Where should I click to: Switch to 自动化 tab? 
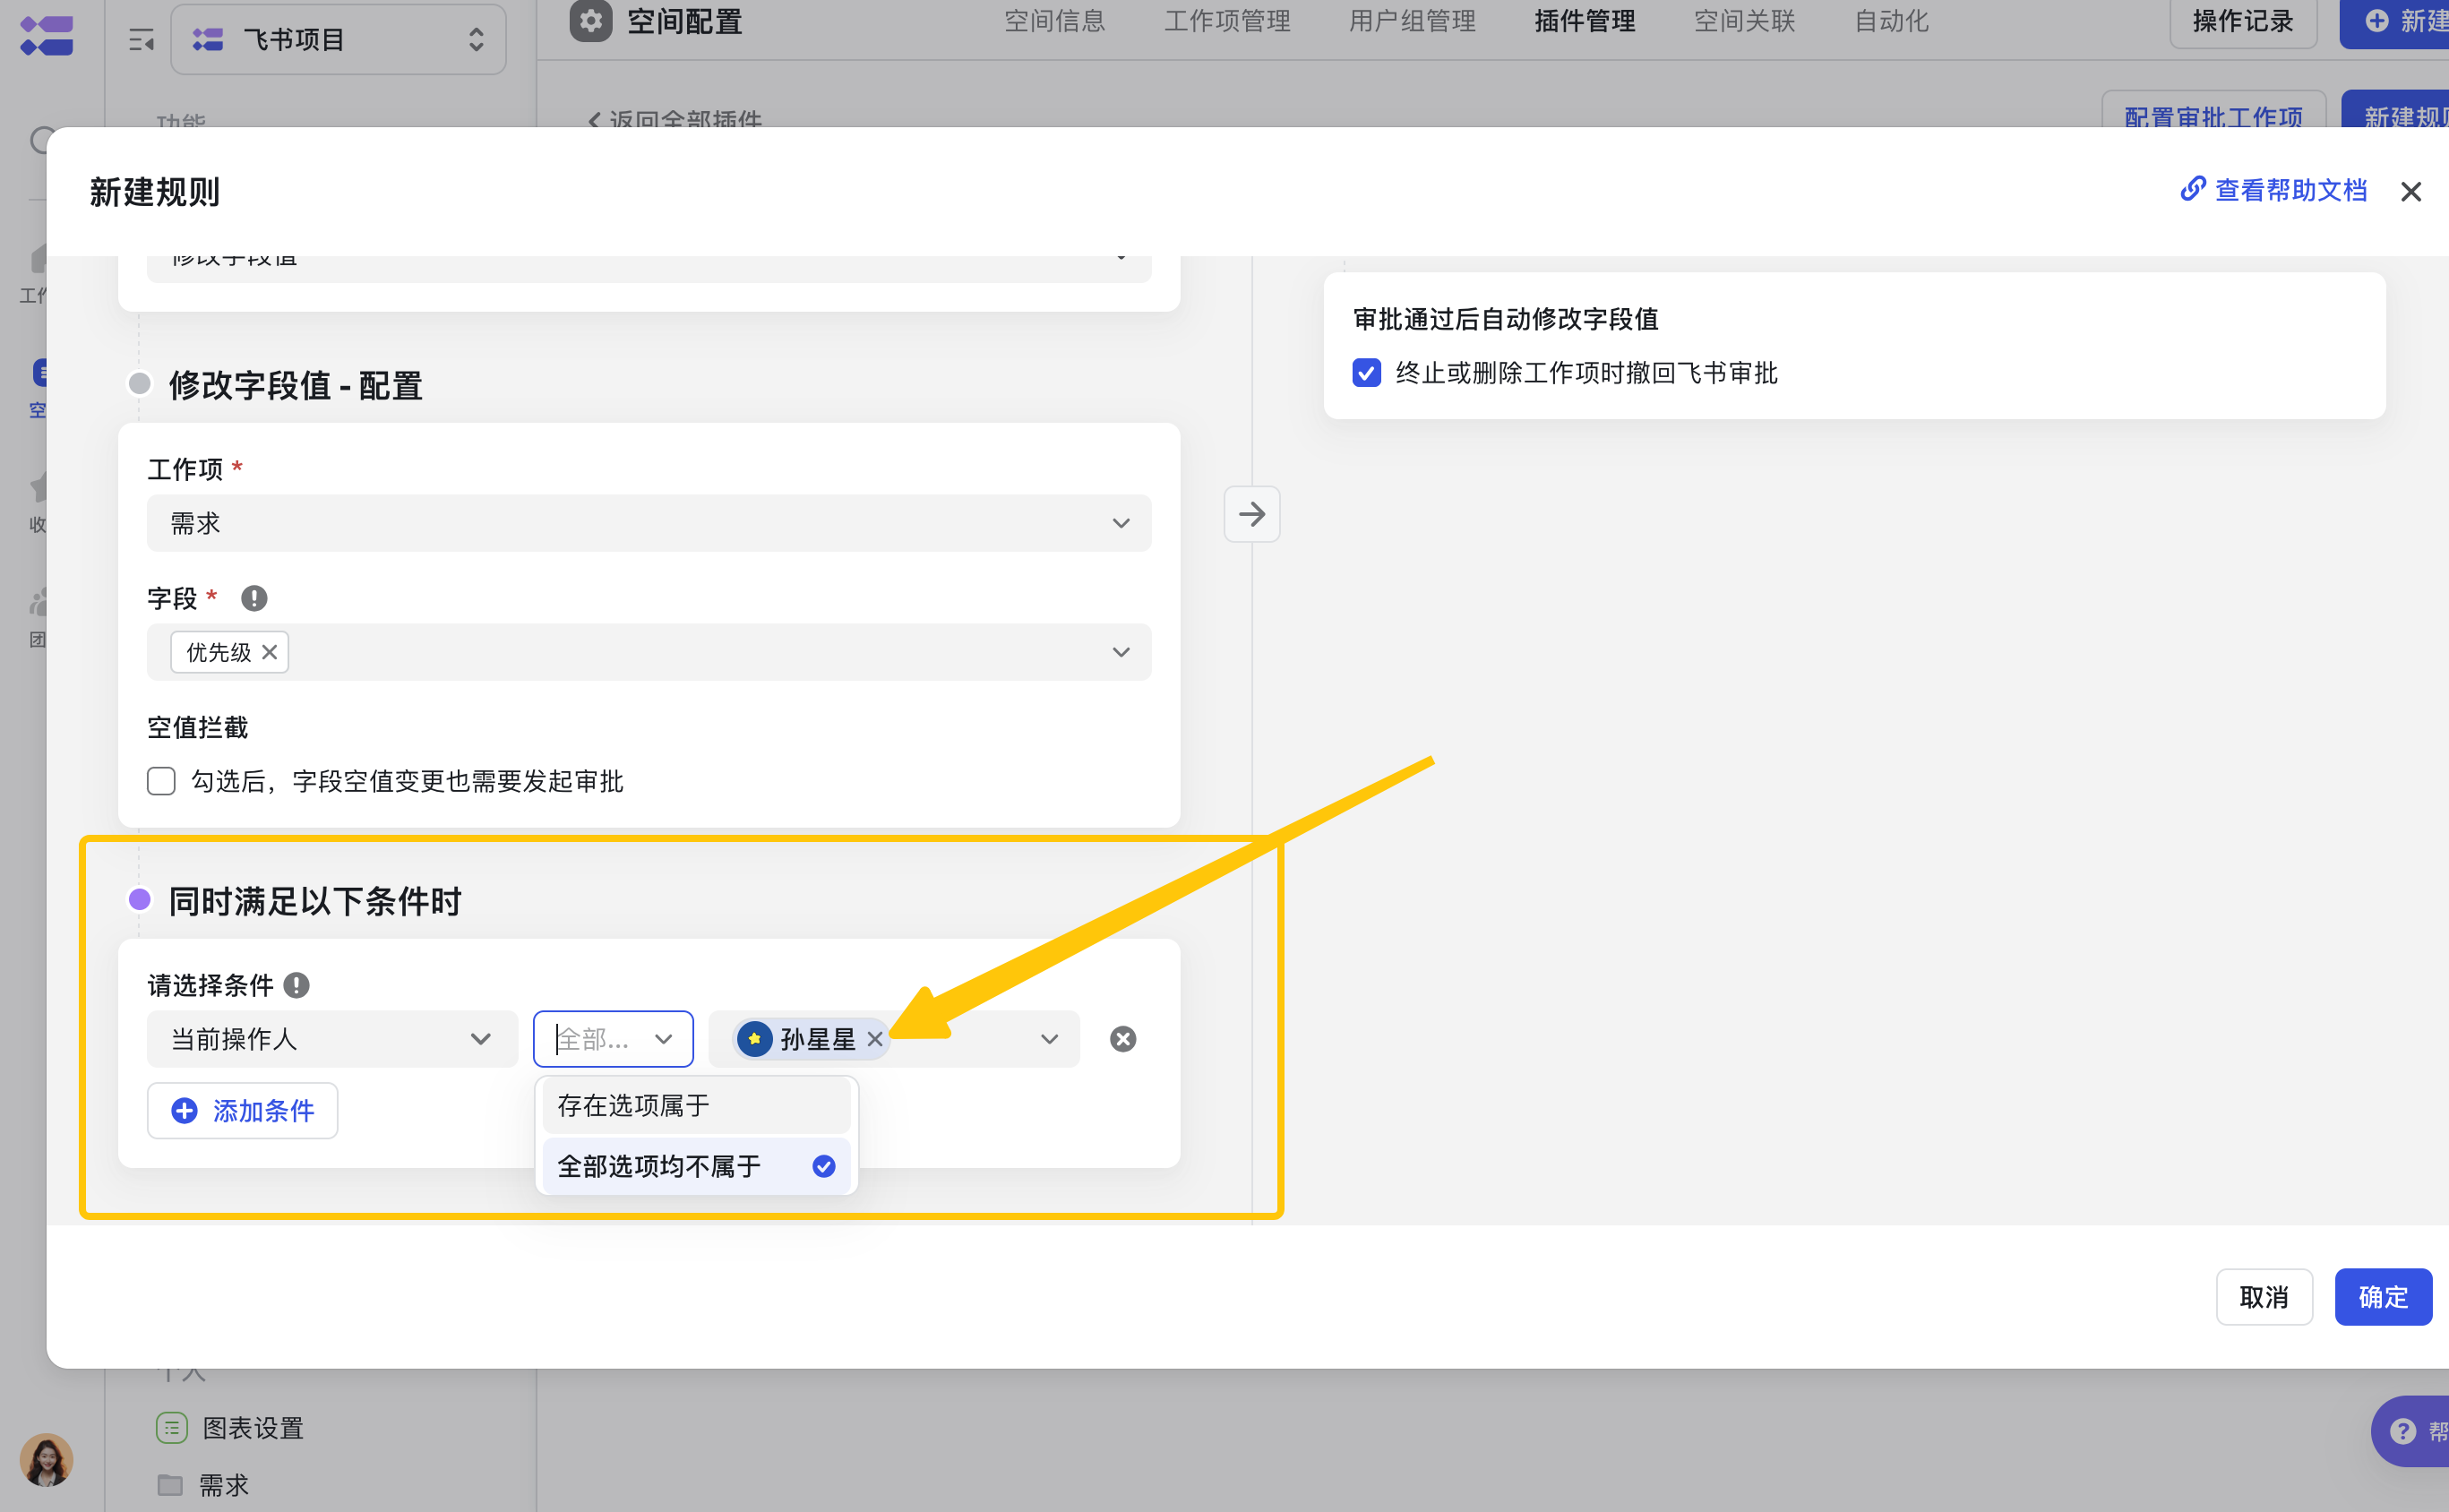(1891, 21)
